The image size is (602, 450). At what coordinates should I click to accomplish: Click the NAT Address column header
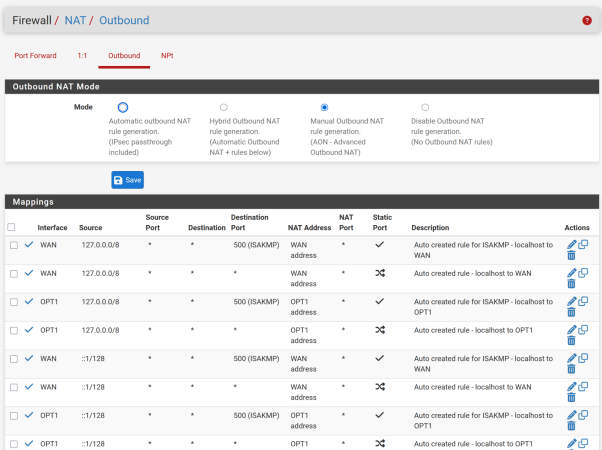(309, 228)
